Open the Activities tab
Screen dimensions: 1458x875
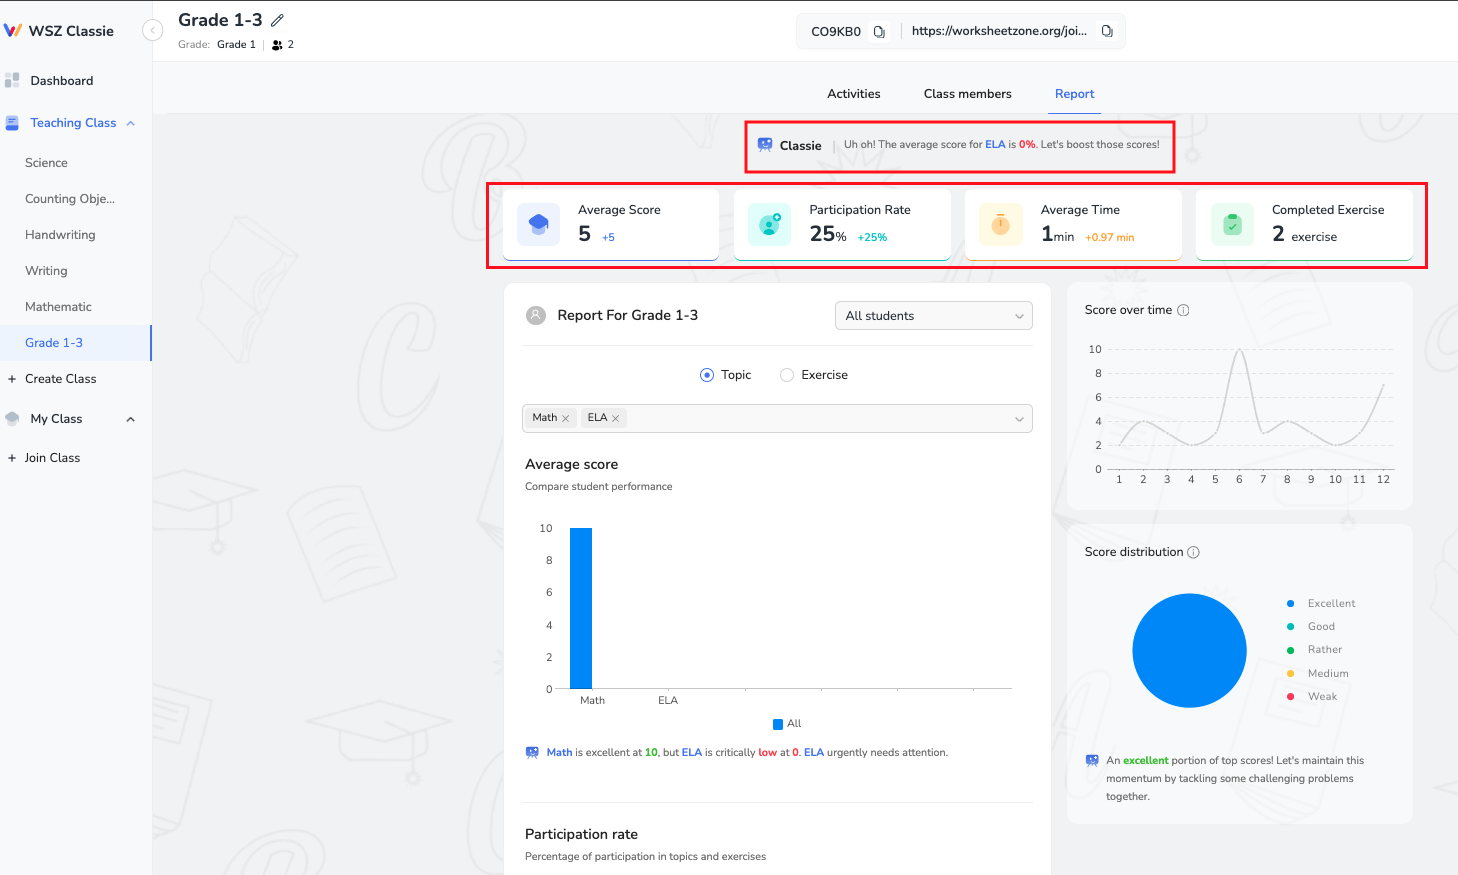pos(853,93)
